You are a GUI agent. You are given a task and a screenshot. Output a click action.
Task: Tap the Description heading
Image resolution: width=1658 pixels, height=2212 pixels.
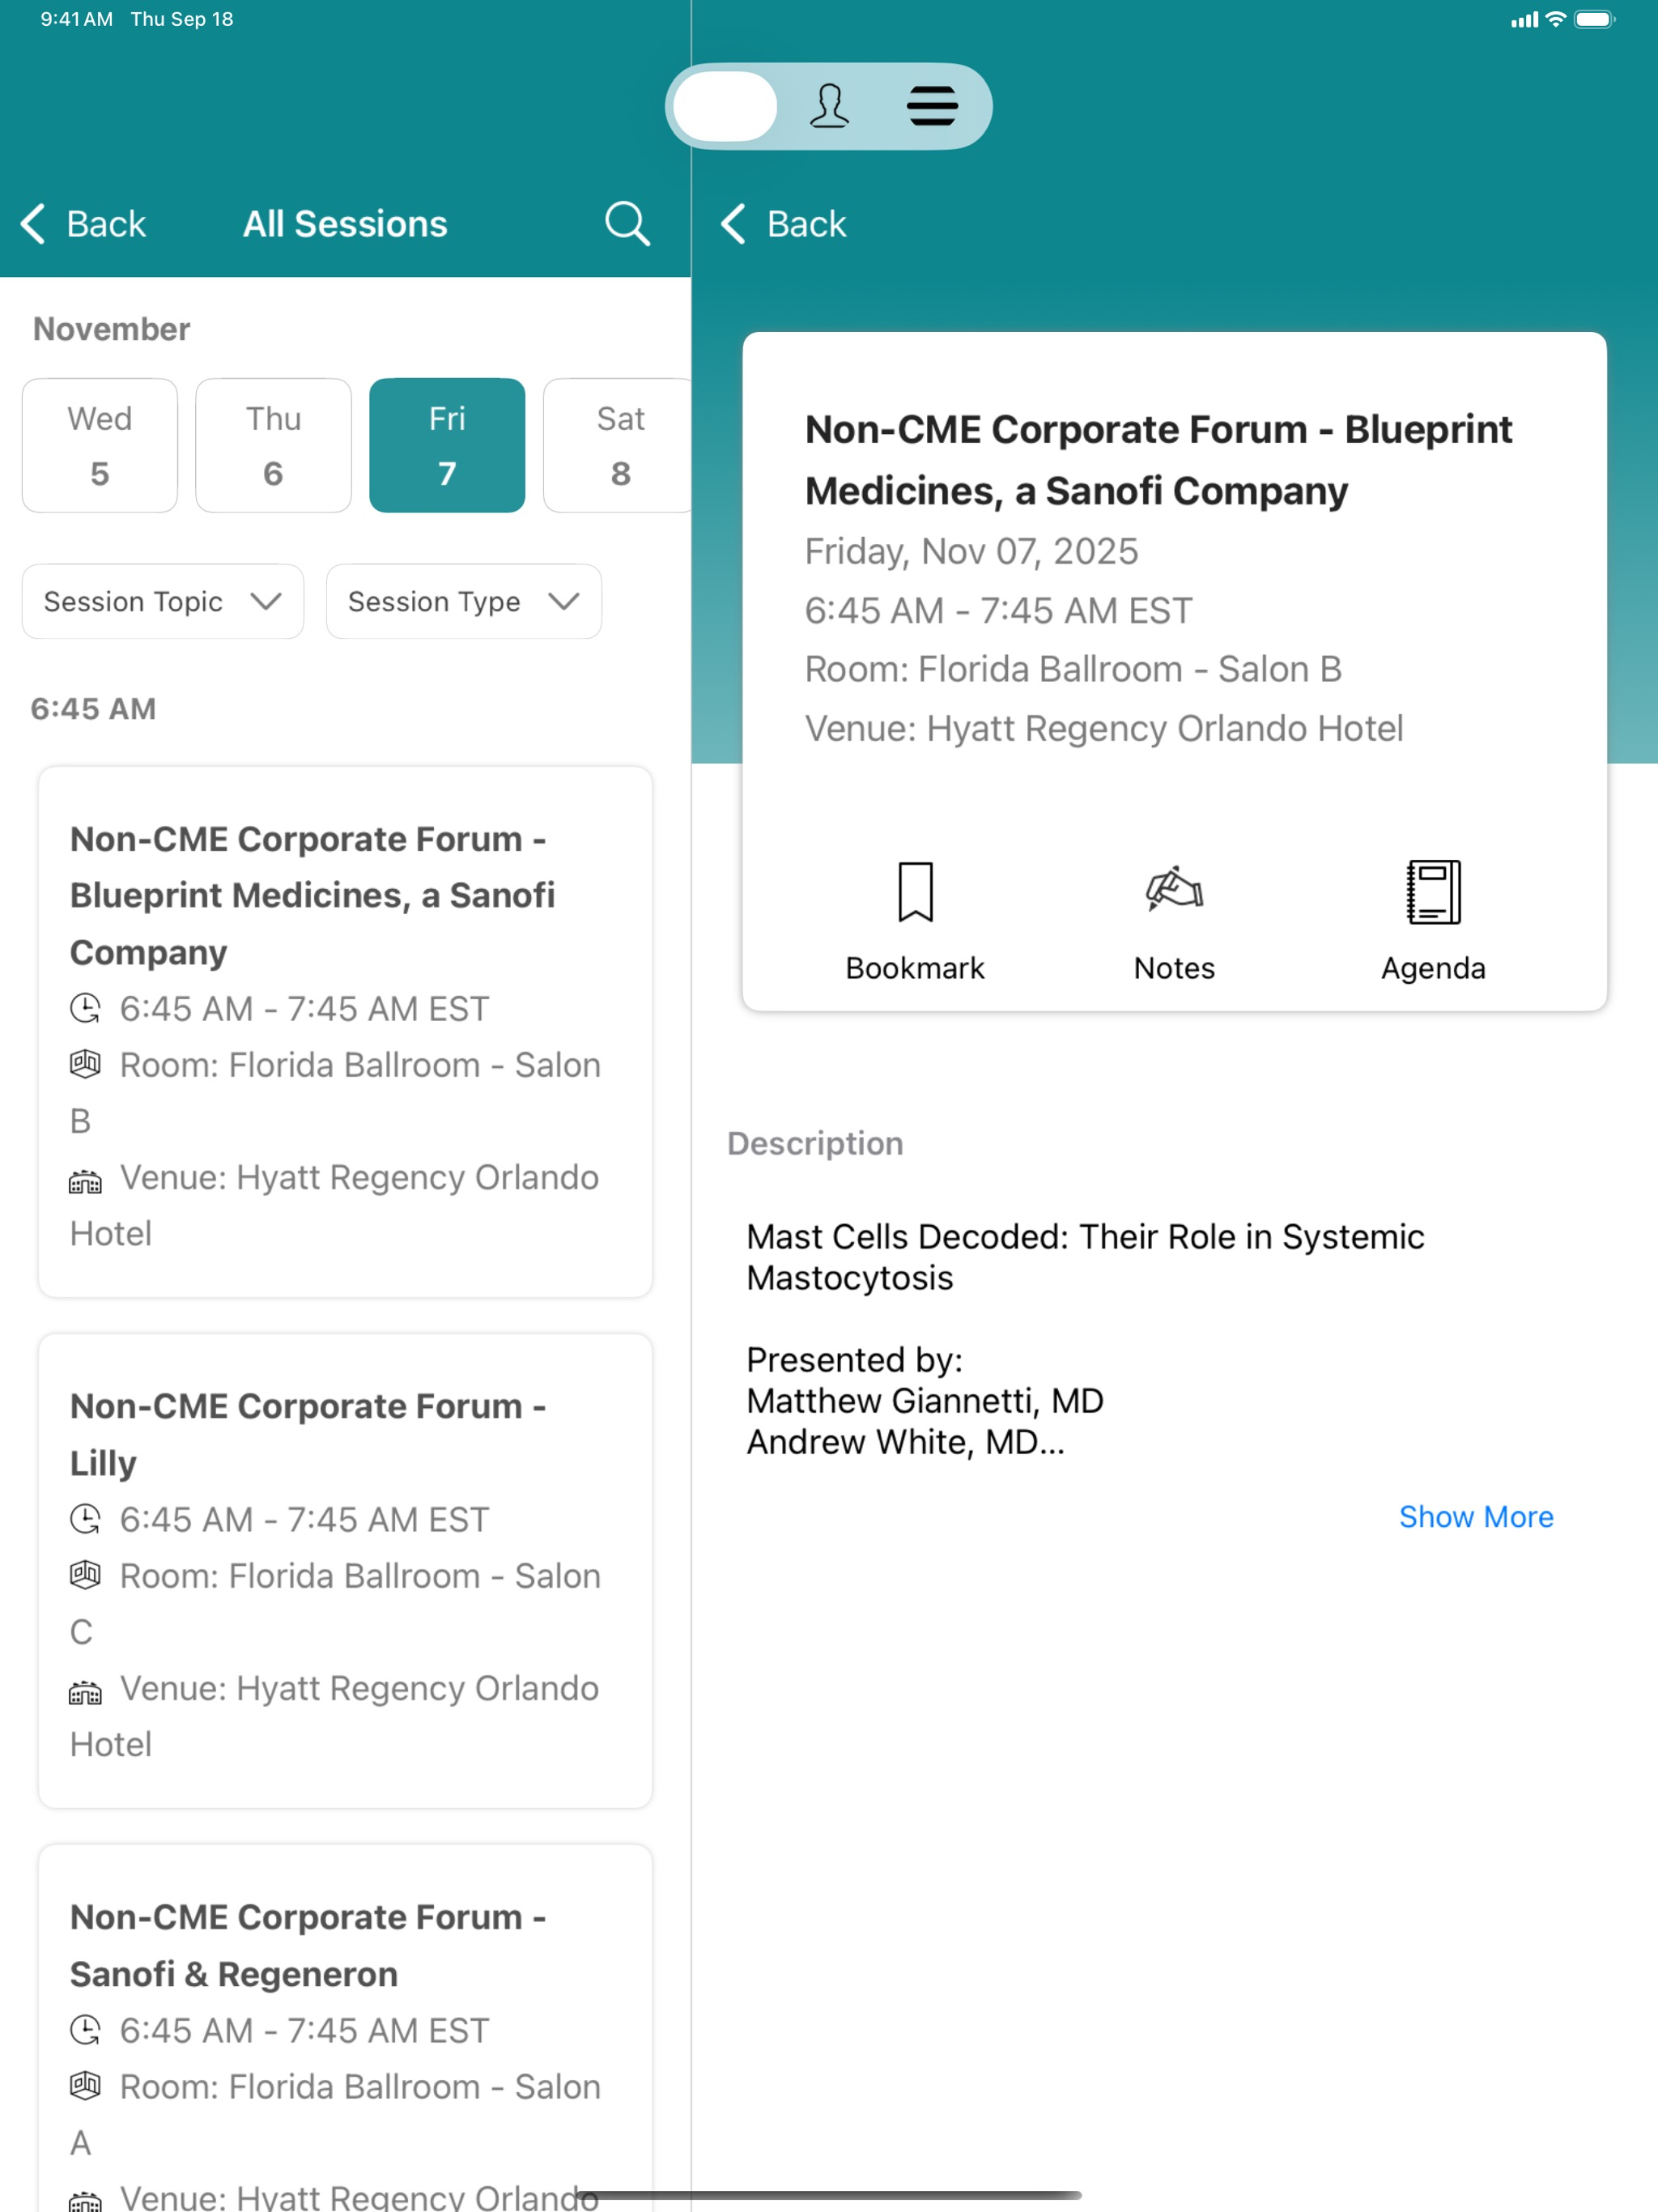click(815, 1143)
